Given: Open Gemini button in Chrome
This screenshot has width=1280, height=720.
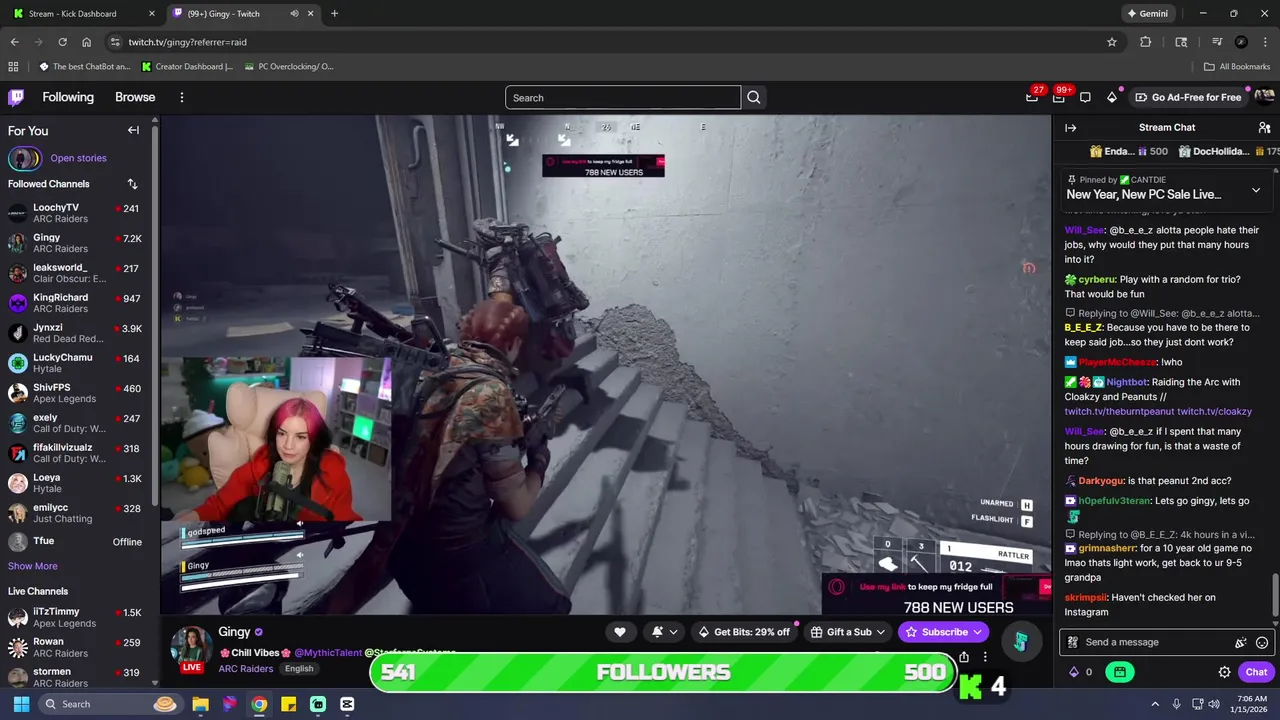Looking at the screenshot, I should tap(1147, 14).
